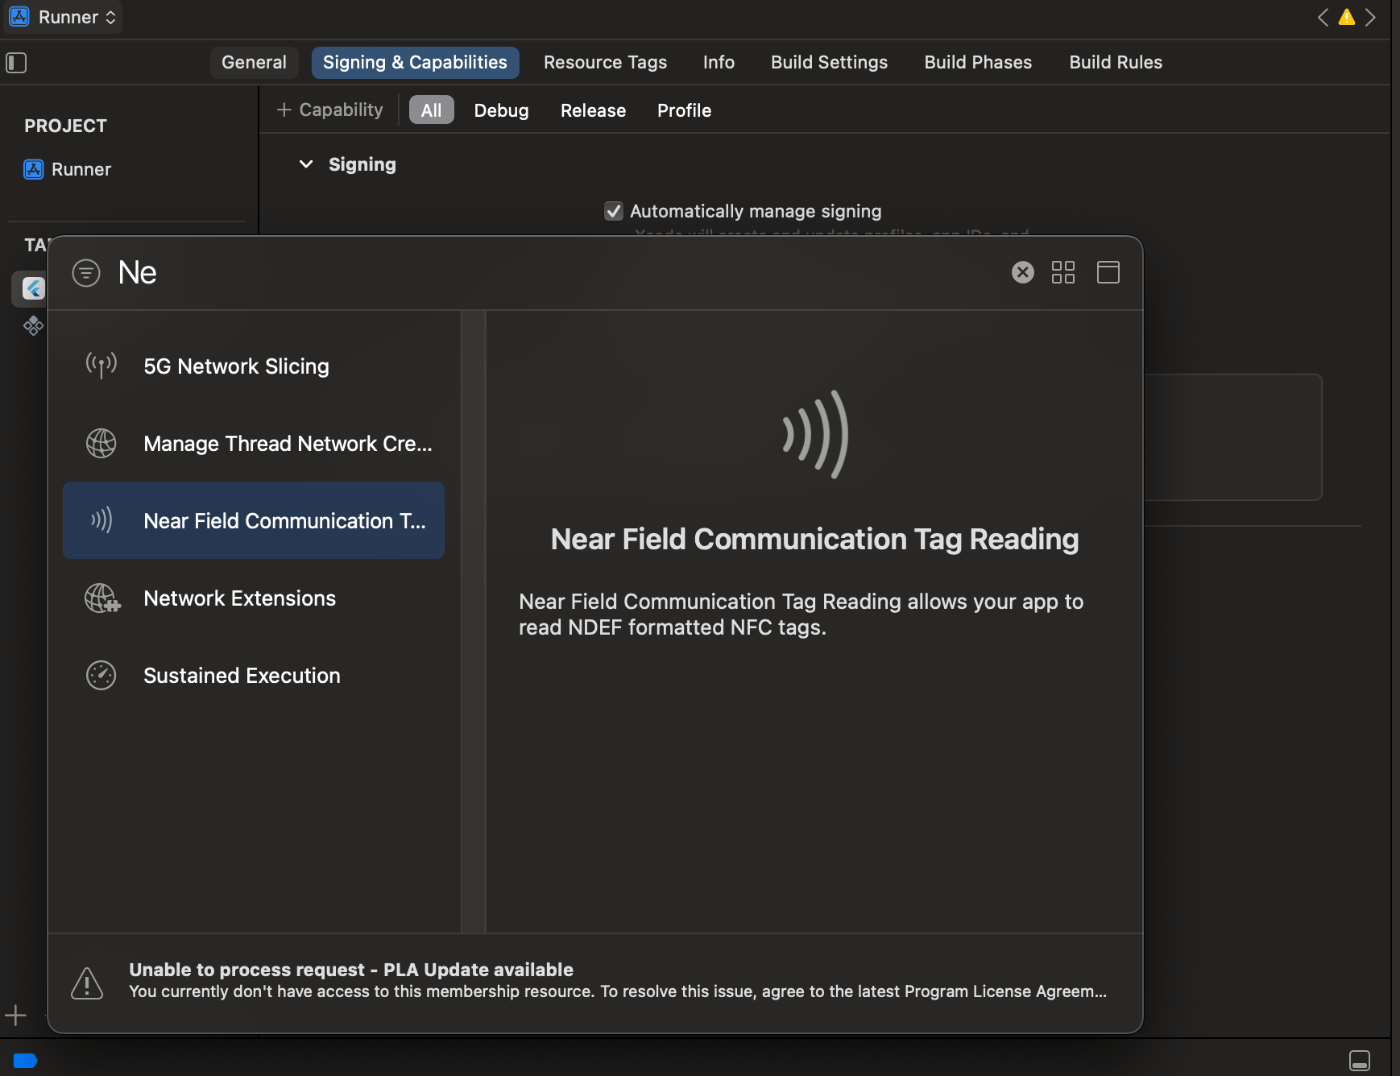
Task: Go to the next issue arrow
Action: tap(1370, 17)
